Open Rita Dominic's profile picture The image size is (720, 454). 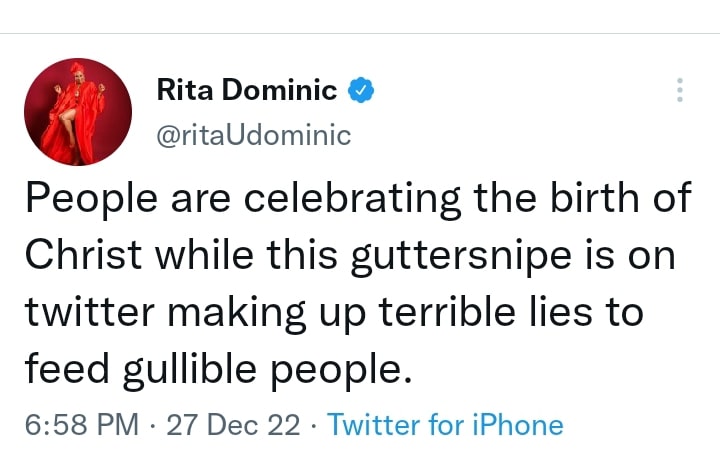(78, 111)
